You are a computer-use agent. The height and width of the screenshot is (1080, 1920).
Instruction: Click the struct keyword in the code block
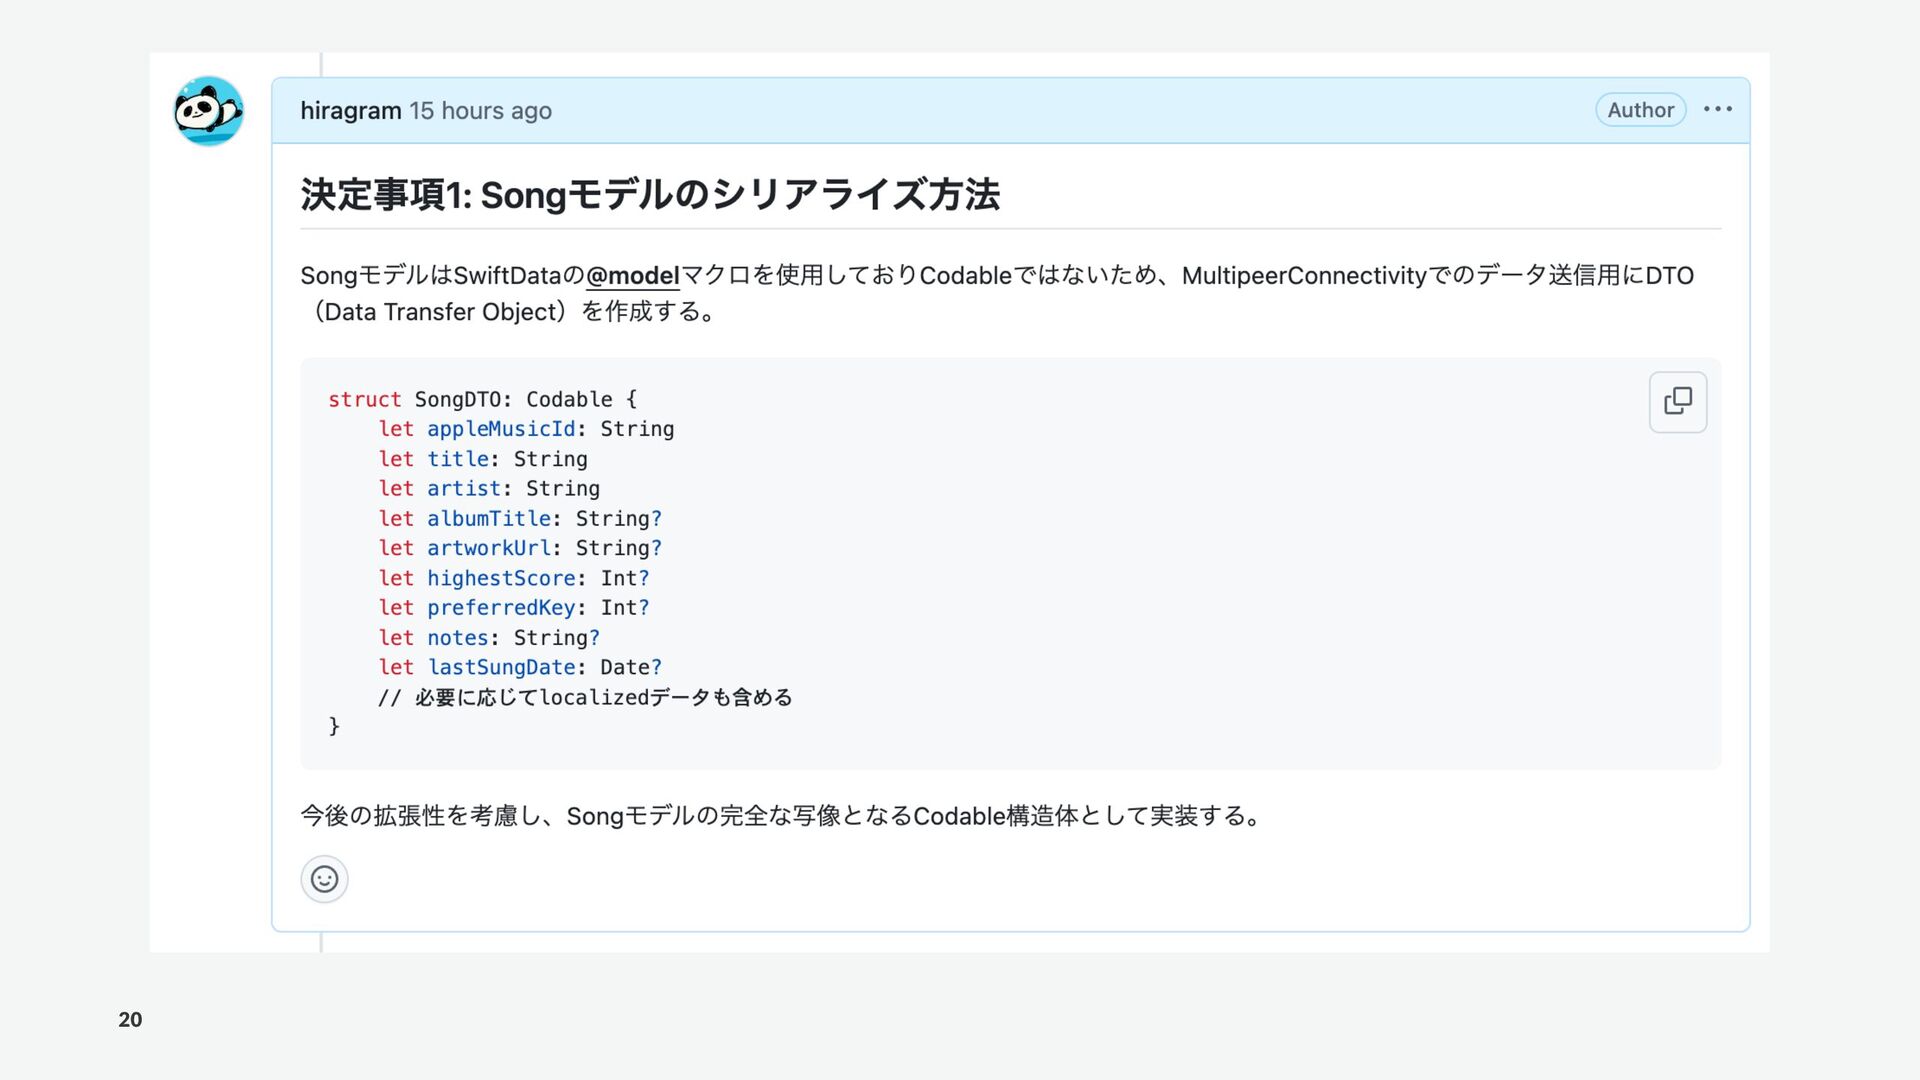364,399
